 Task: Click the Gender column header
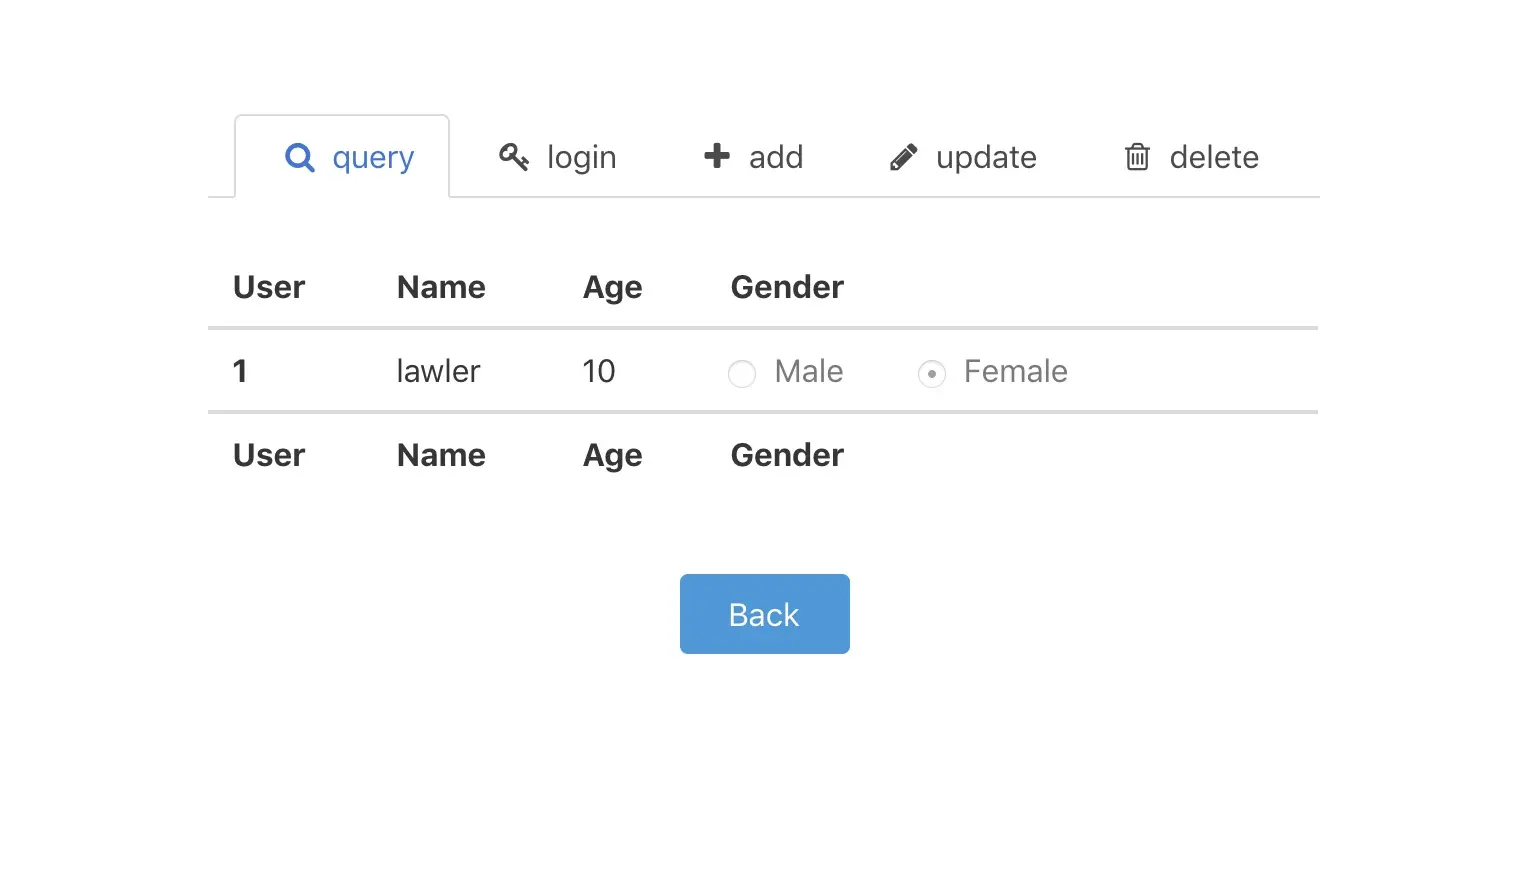tap(787, 287)
